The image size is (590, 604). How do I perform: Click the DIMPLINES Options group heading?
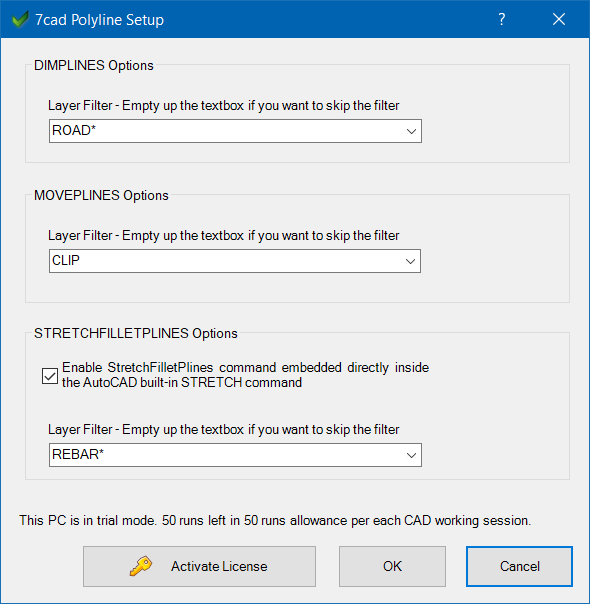[x=94, y=65]
